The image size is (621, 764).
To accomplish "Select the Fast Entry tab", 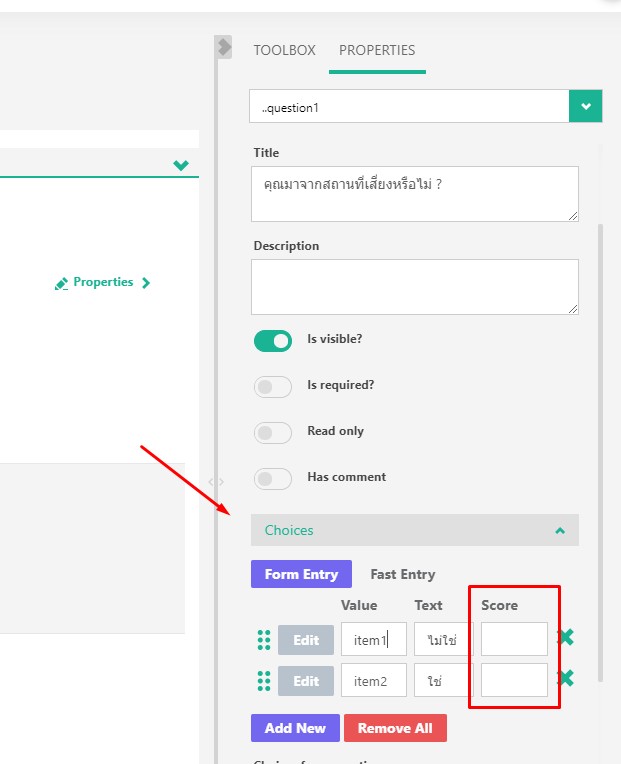I will [x=402, y=574].
